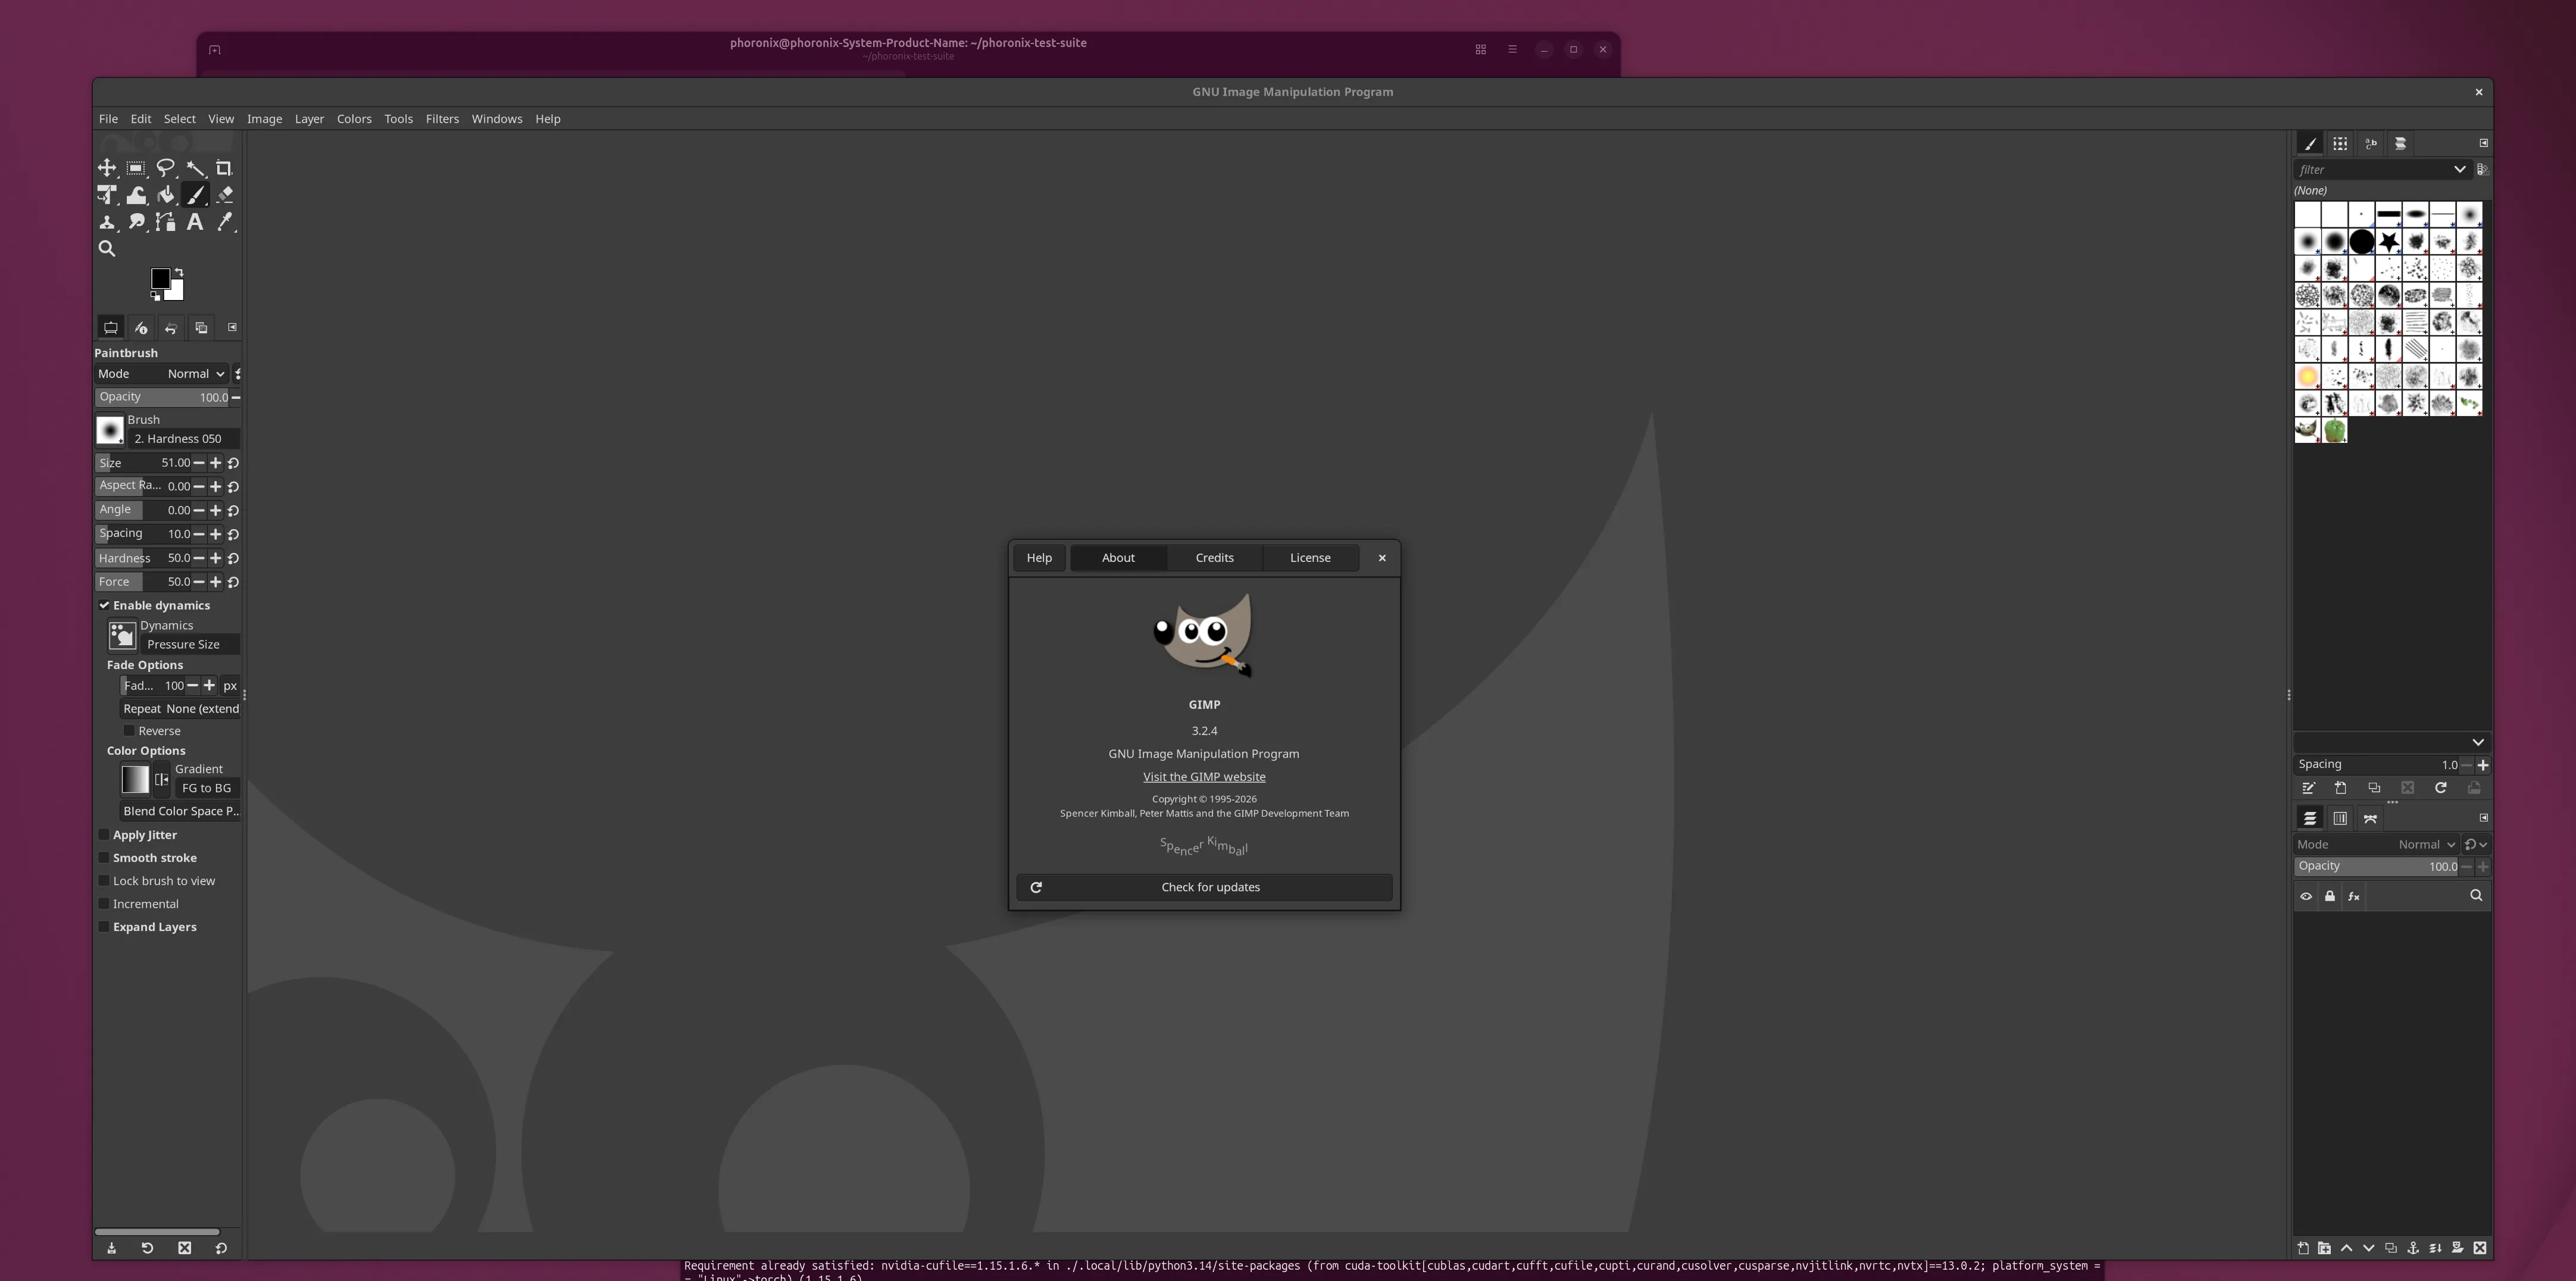Open the Filters menu
The height and width of the screenshot is (1281, 2576).
[442, 118]
